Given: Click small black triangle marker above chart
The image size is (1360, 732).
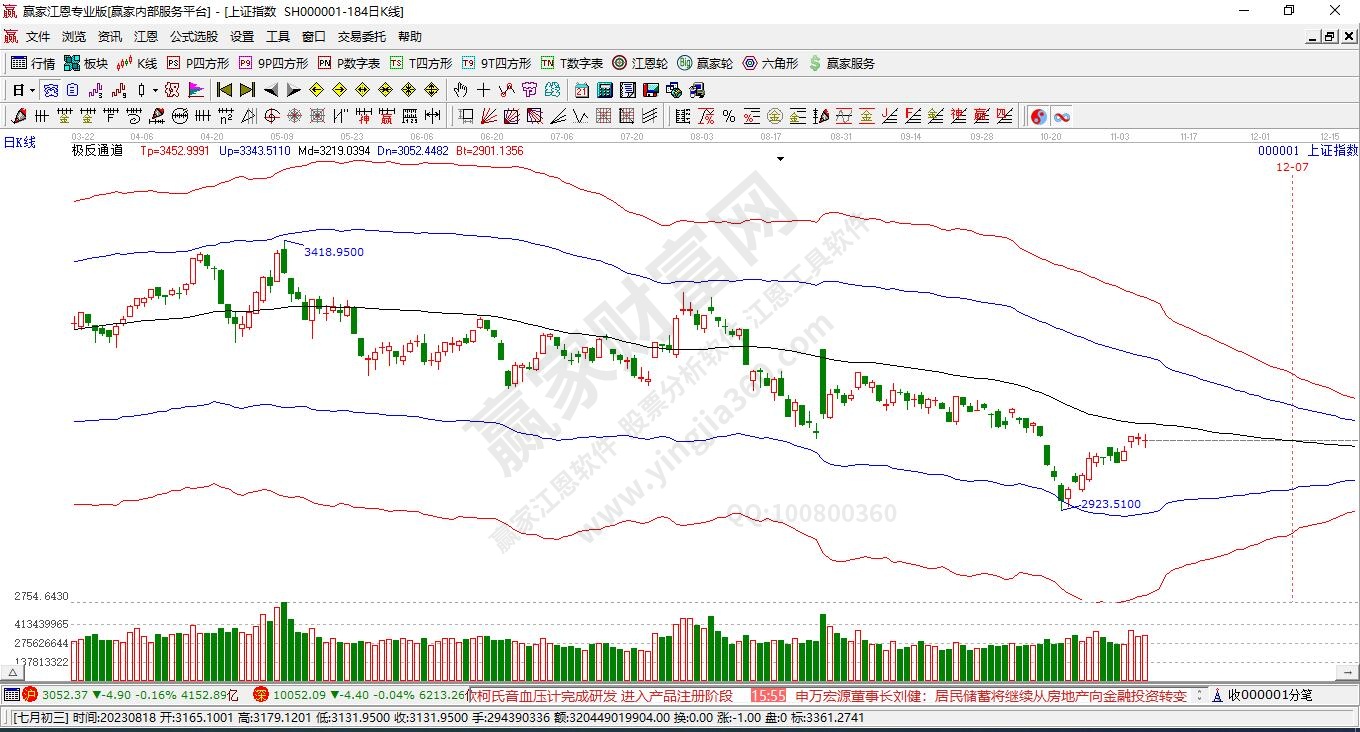Looking at the screenshot, I should click(x=780, y=159).
